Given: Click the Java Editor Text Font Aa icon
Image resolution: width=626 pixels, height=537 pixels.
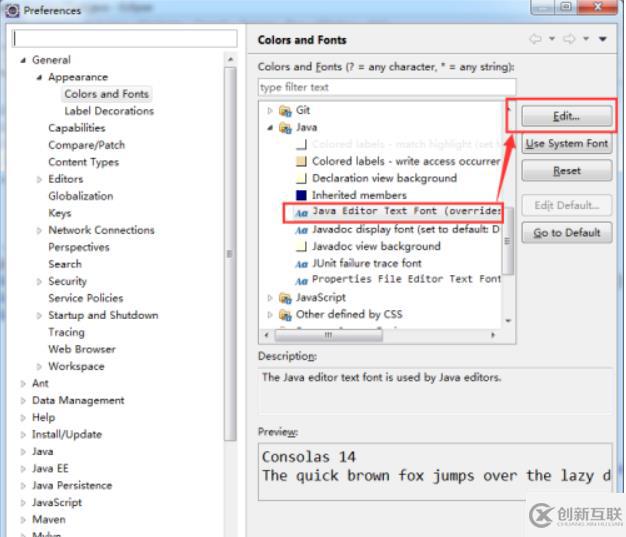Looking at the screenshot, I should (301, 213).
